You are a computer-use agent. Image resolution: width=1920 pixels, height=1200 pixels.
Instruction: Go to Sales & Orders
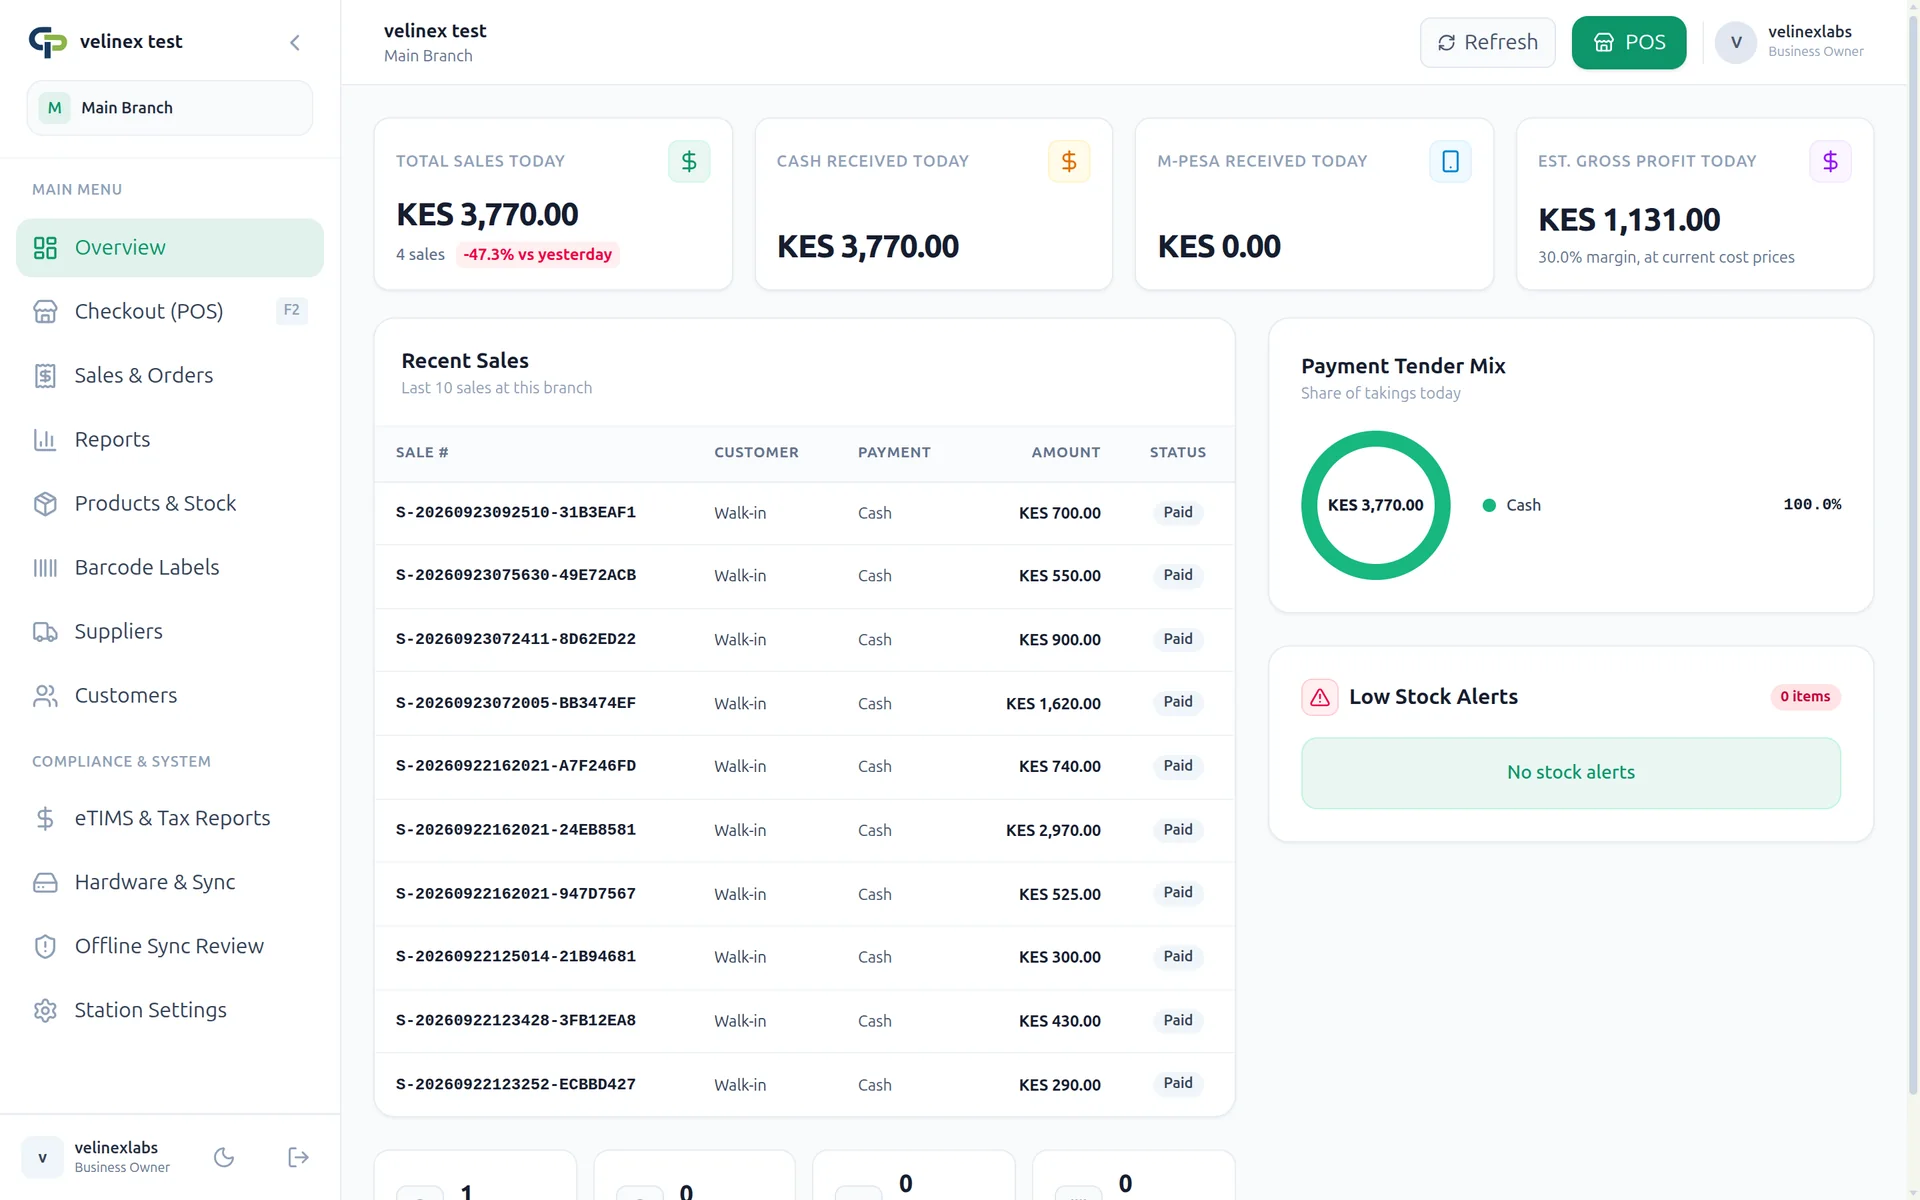point(170,376)
